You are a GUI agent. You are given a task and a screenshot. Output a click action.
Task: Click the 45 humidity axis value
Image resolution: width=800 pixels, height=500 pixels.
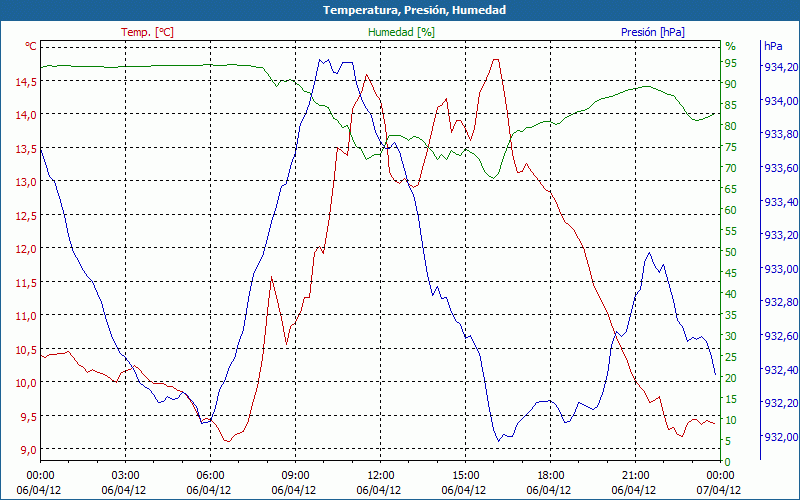731,273
